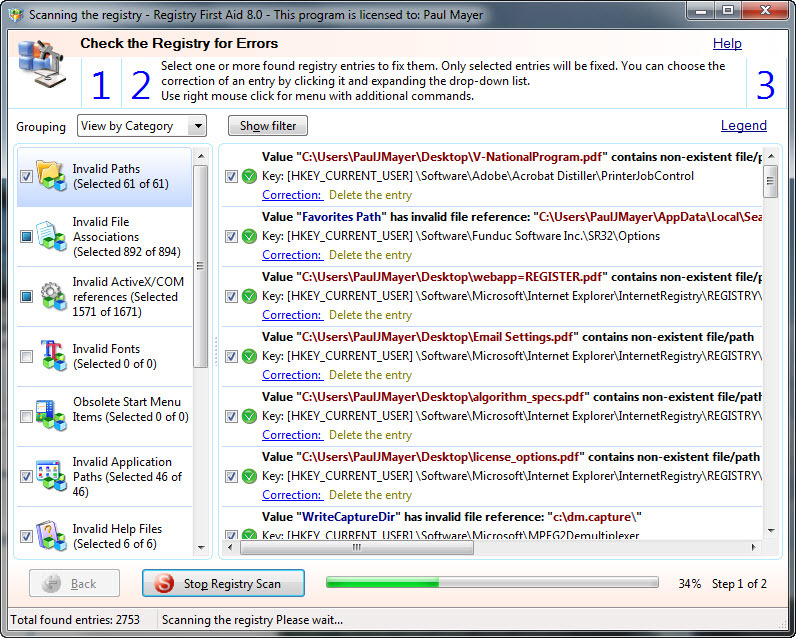The width and height of the screenshot is (796, 638).
Task: Go to wizard step 3
Action: click(x=766, y=85)
